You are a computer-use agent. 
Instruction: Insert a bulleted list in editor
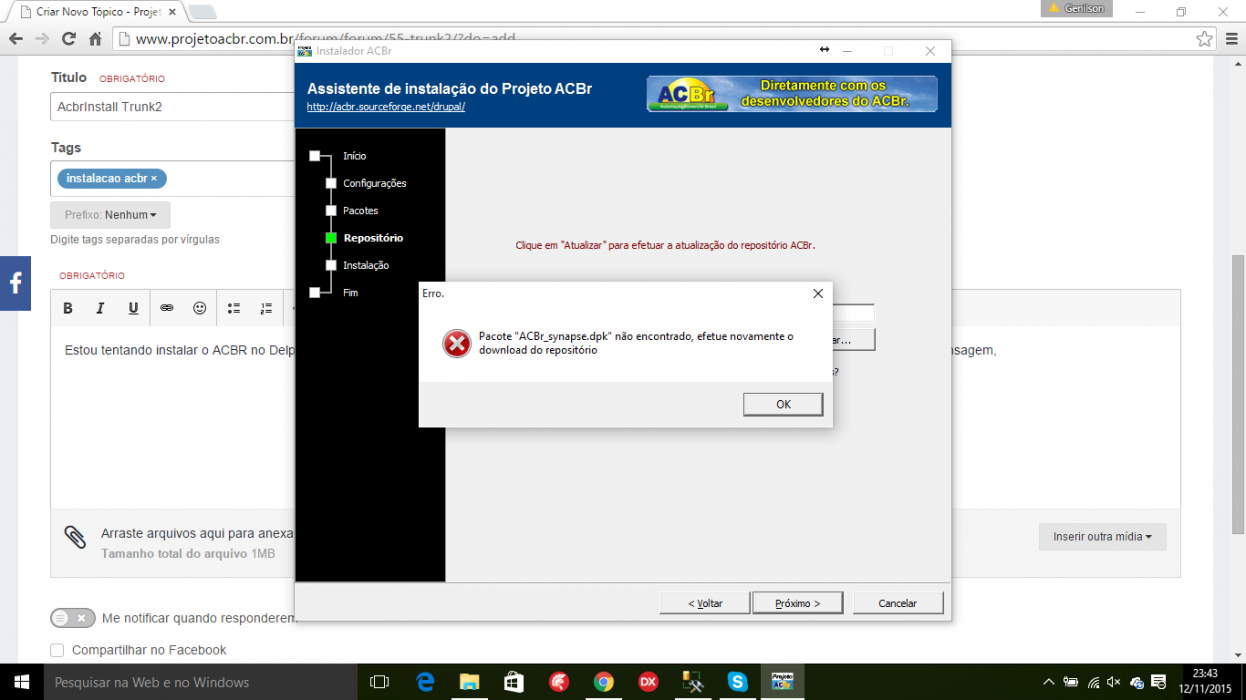[234, 308]
